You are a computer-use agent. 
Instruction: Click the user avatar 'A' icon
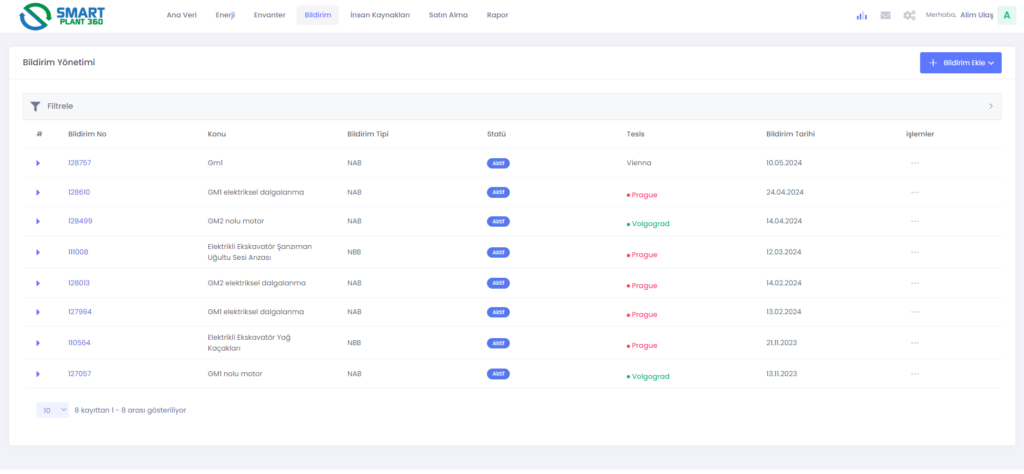pyautogui.click(x=1005, y=15)
